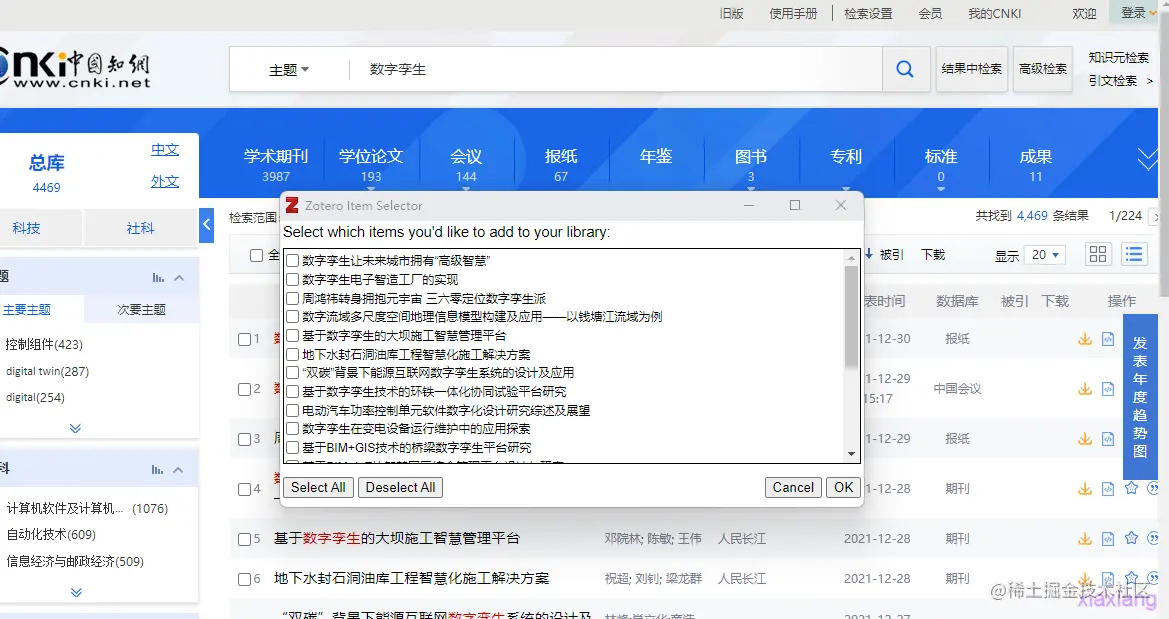Open HTML reading for 中国会议 row
This screenshot has width=1169, height=619.
click(1108, 389)
